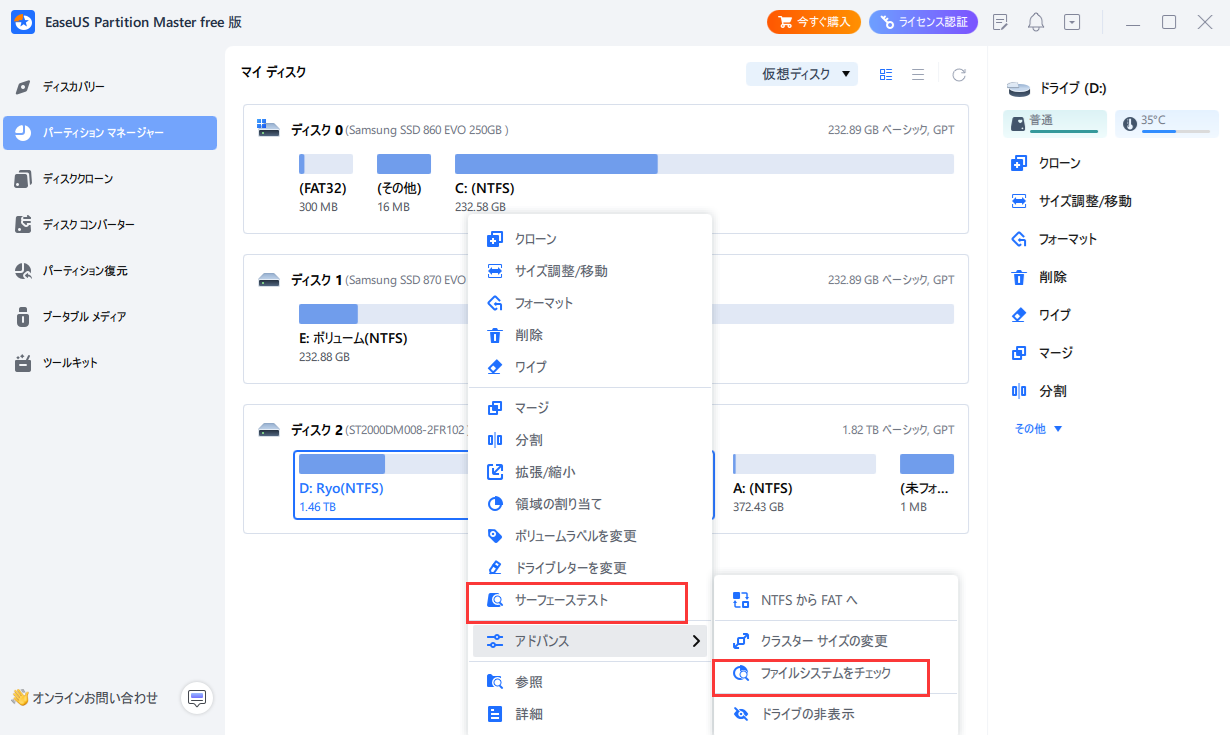Click the Clone icon in right panel

pos(1019,163)
